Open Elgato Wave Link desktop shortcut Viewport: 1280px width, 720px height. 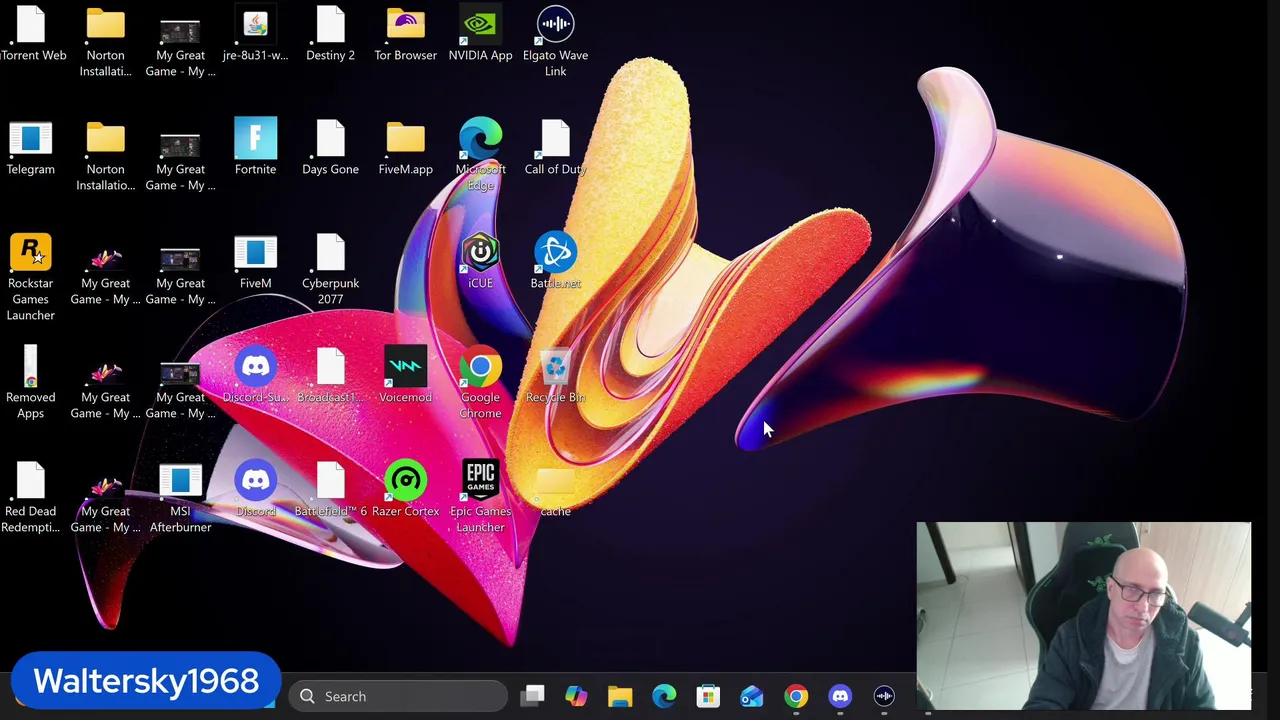point(555,41)
